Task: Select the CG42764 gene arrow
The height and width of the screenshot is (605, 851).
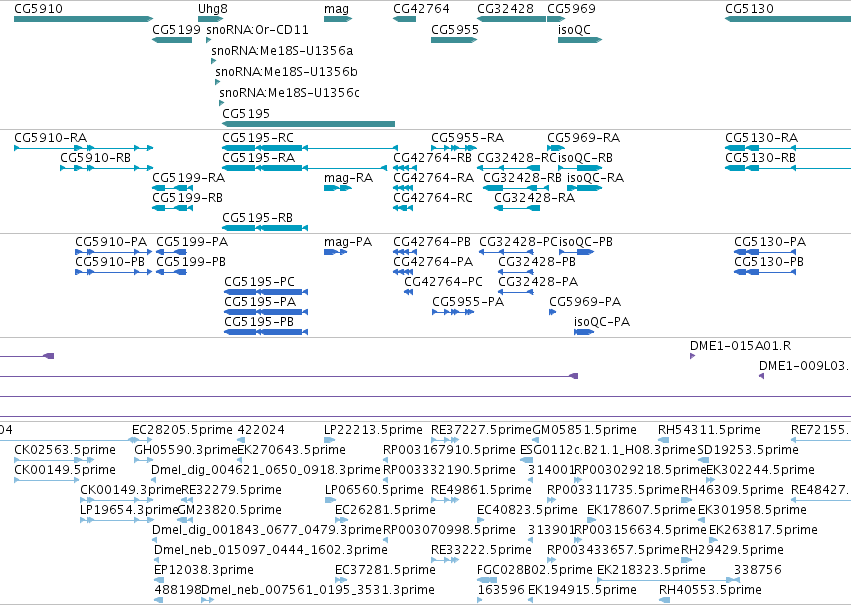Action: 404,19
